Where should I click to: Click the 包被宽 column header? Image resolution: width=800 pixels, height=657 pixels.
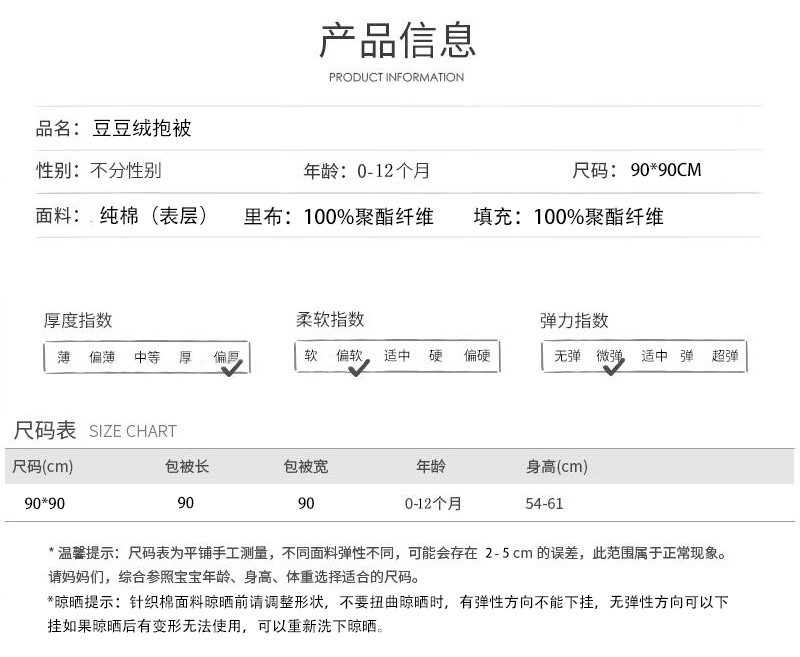click(x=306, y=466)
